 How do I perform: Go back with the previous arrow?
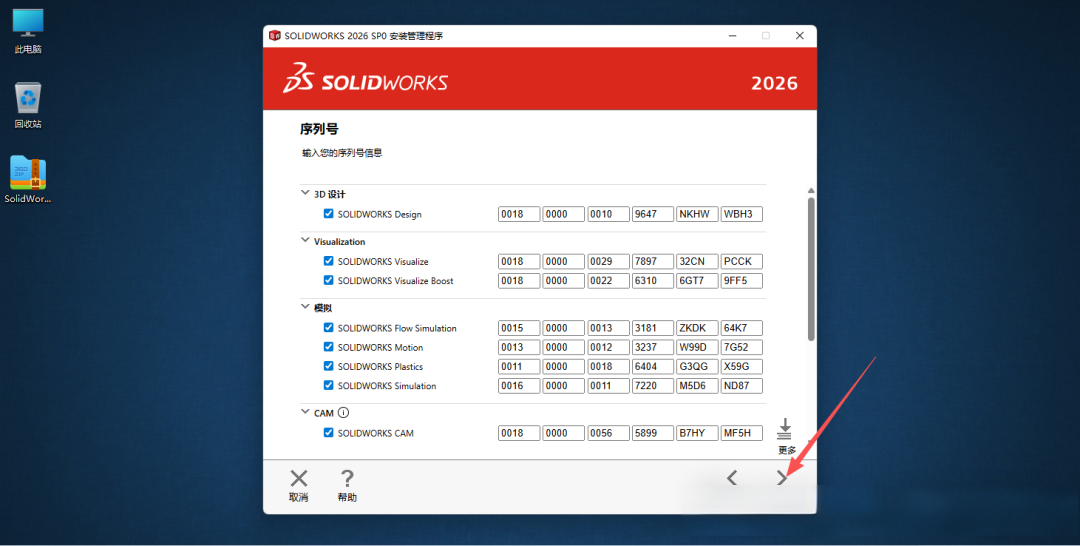click(x=732, y=477)
